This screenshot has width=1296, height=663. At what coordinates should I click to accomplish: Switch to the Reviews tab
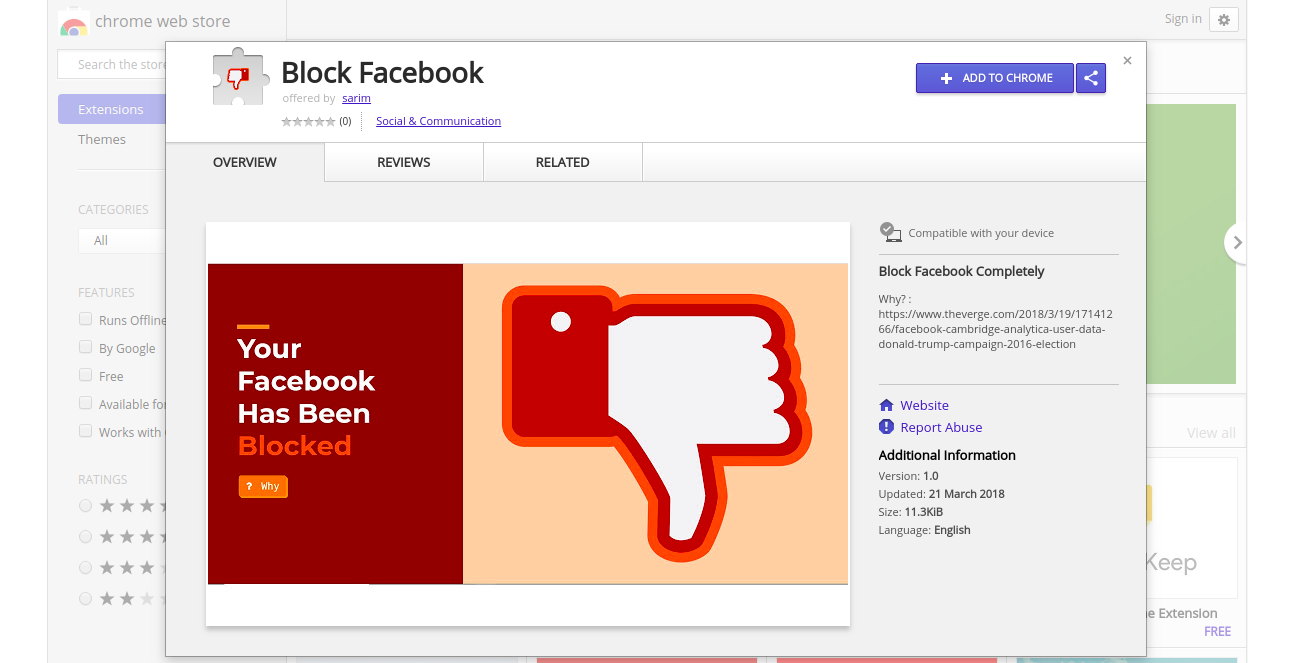(404, 162)
